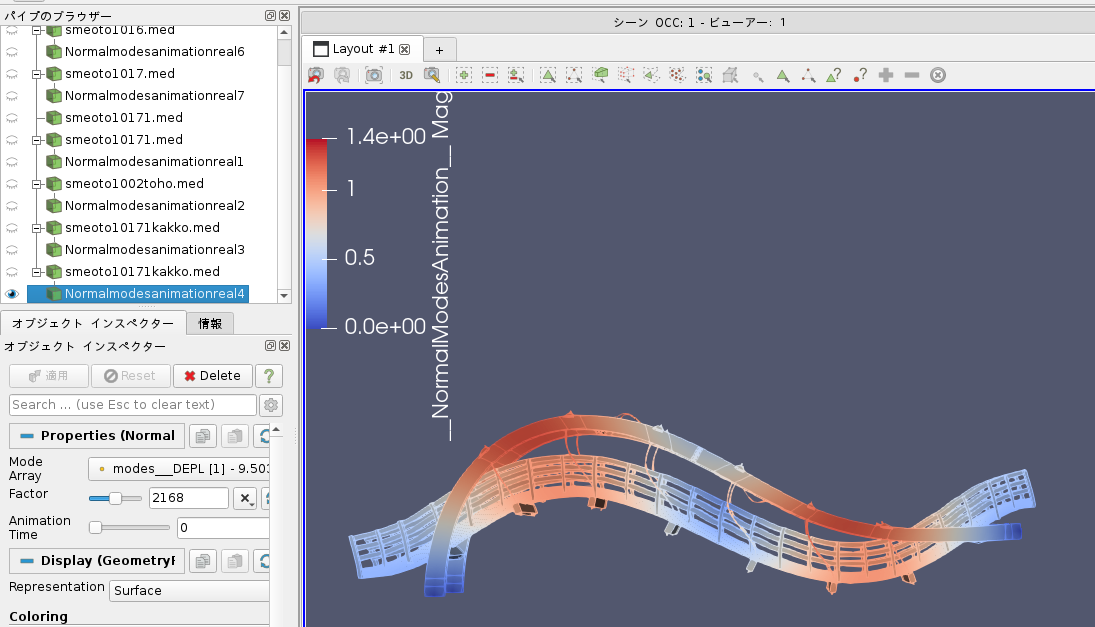The width and height of the screenshot is (1095, 627).
Task: Open advanced search settings gear icon
Action: point(270,405)
